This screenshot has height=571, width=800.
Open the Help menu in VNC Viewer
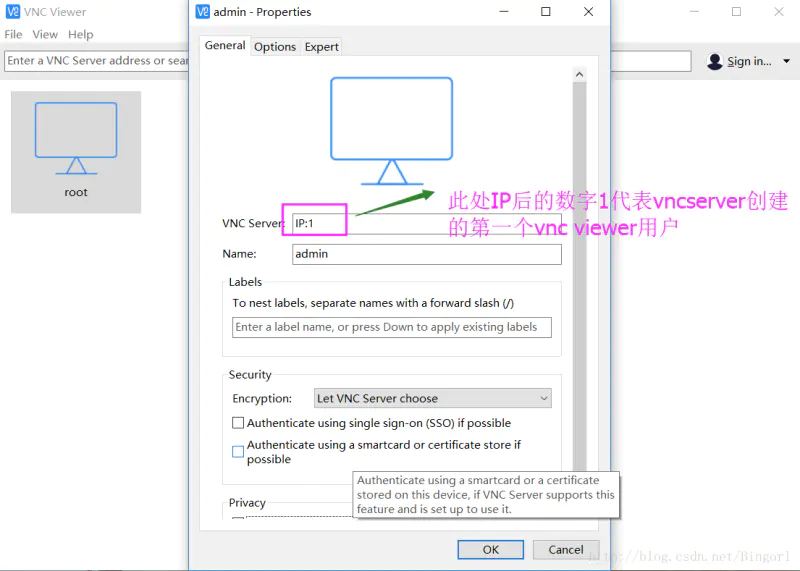point(81,34)
